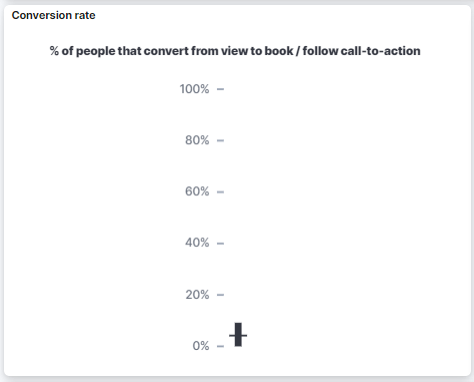
Task: Click the tick mark beside 60%
Action: pos(220,192)
